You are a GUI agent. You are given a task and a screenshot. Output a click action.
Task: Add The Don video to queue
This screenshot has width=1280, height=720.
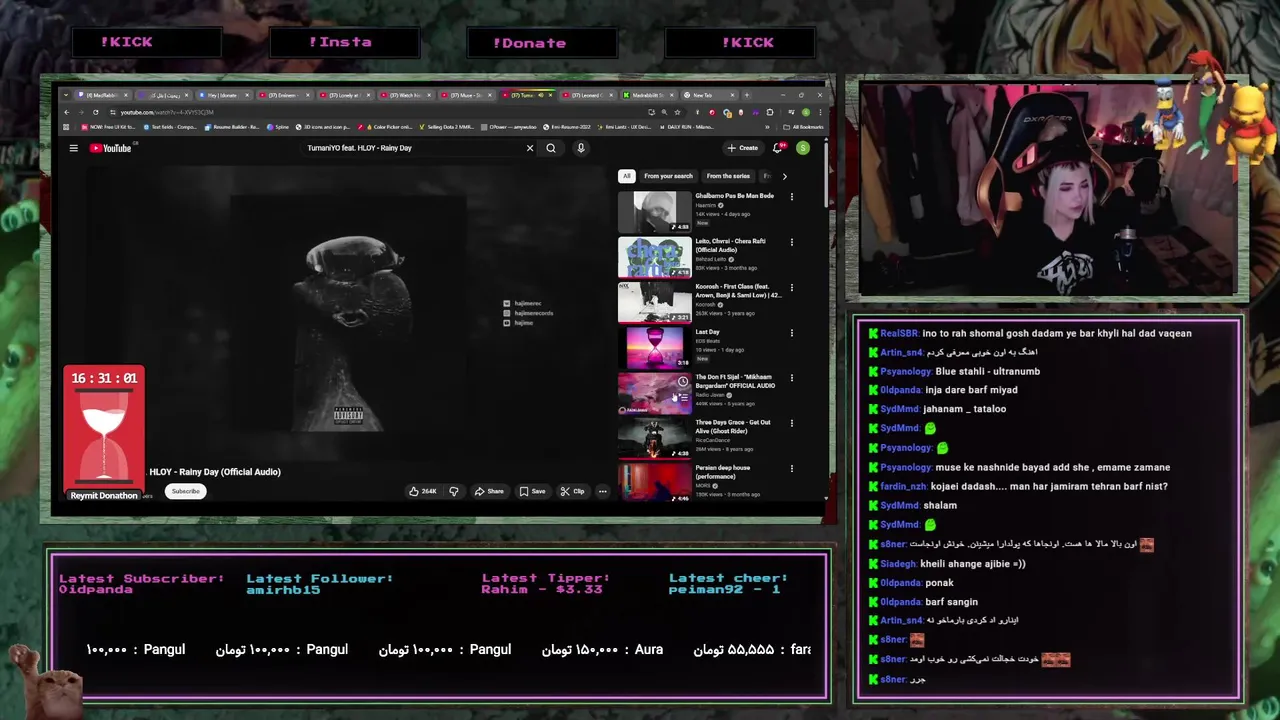point(683,397)
